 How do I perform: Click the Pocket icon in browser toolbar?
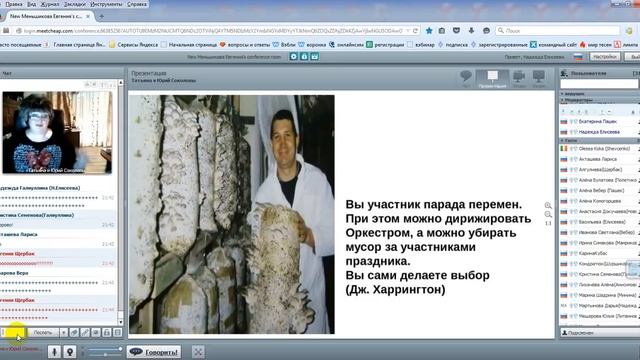click(456, 31)
